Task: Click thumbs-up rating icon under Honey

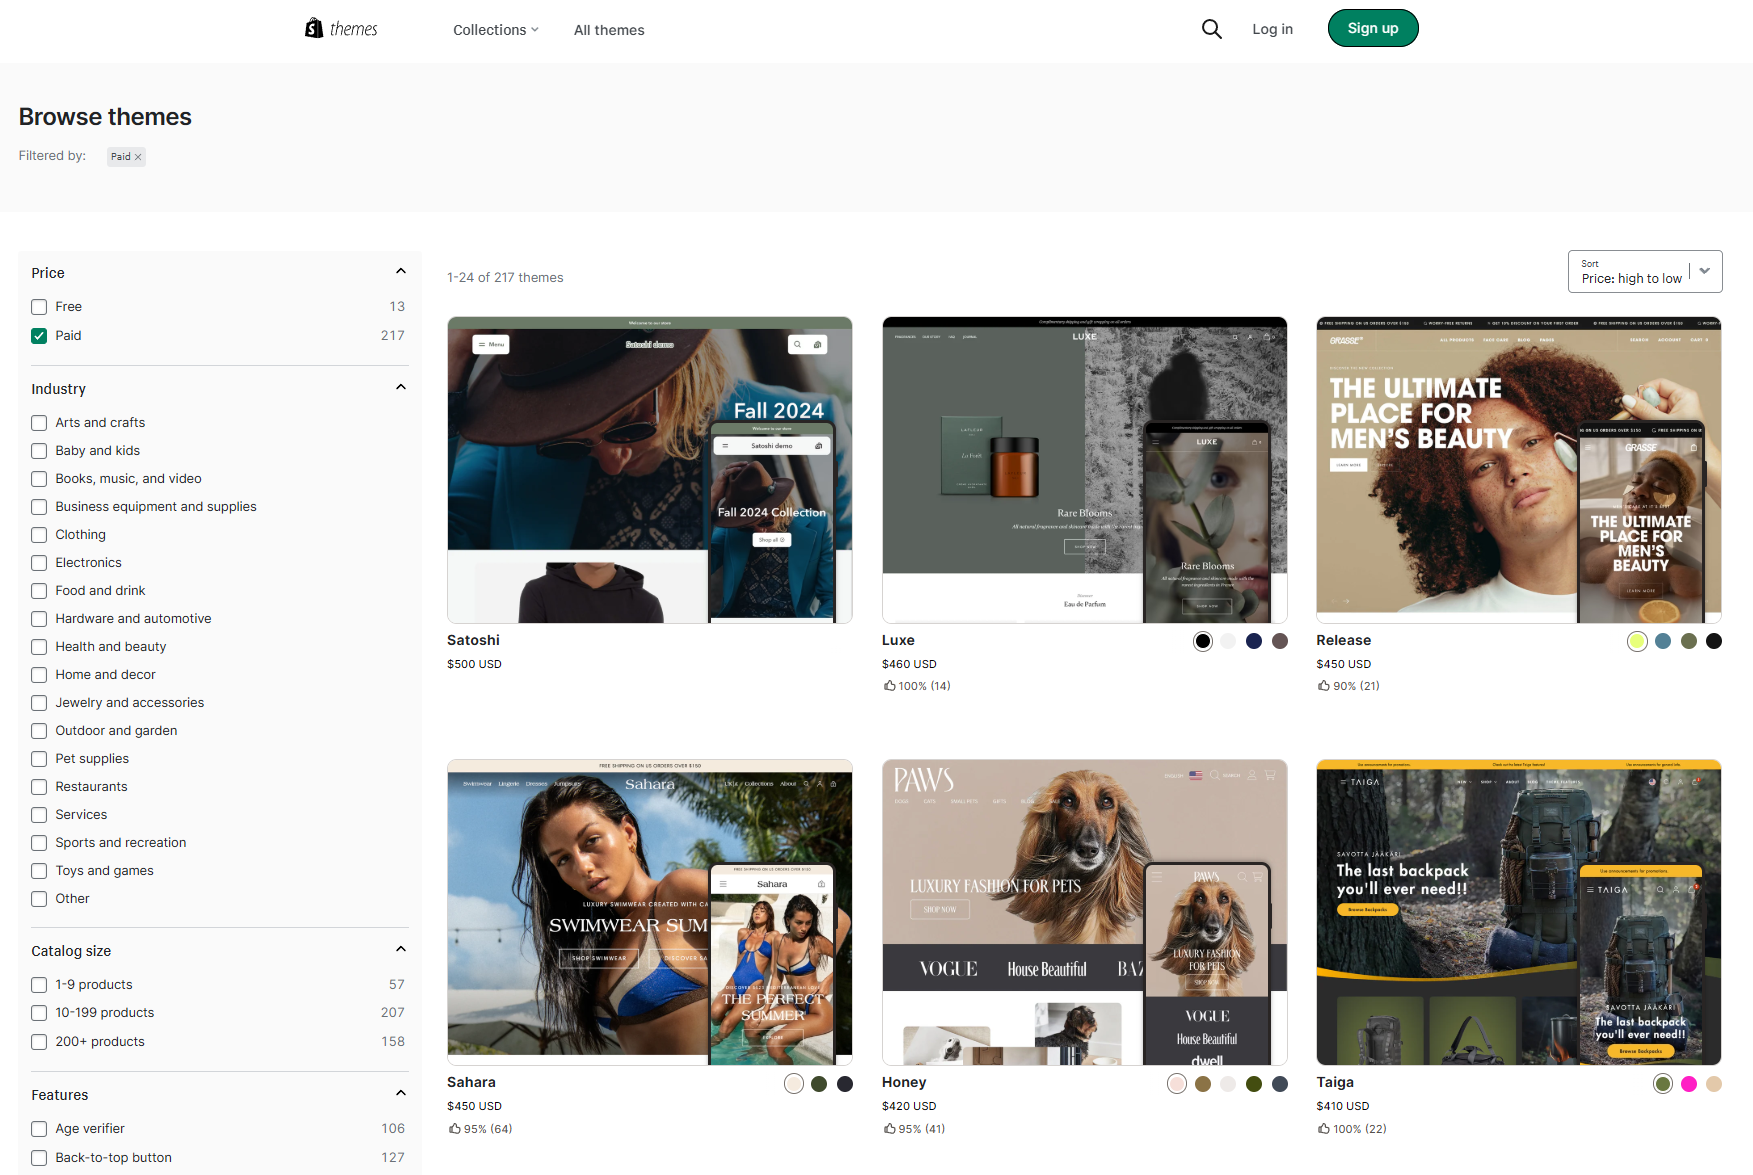Action: pyautogui.click(x=889, y=1128)
